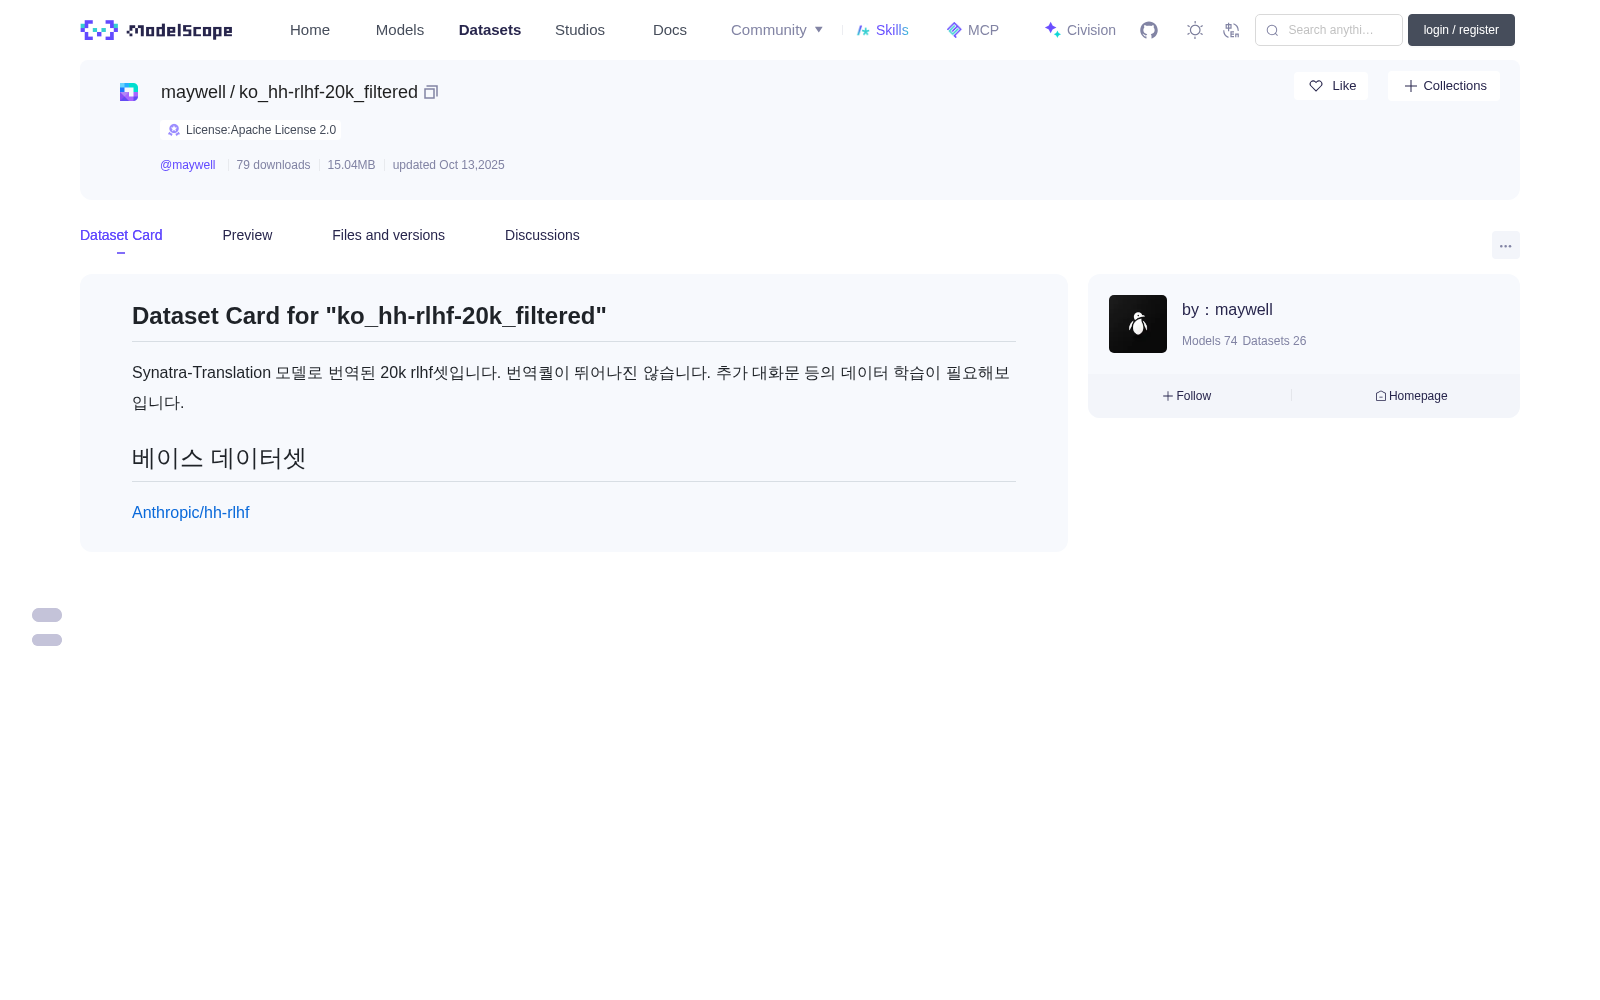Click the dataset avatar icon
Viewport: 1600px width, 1000px height.
click(129, 92)
